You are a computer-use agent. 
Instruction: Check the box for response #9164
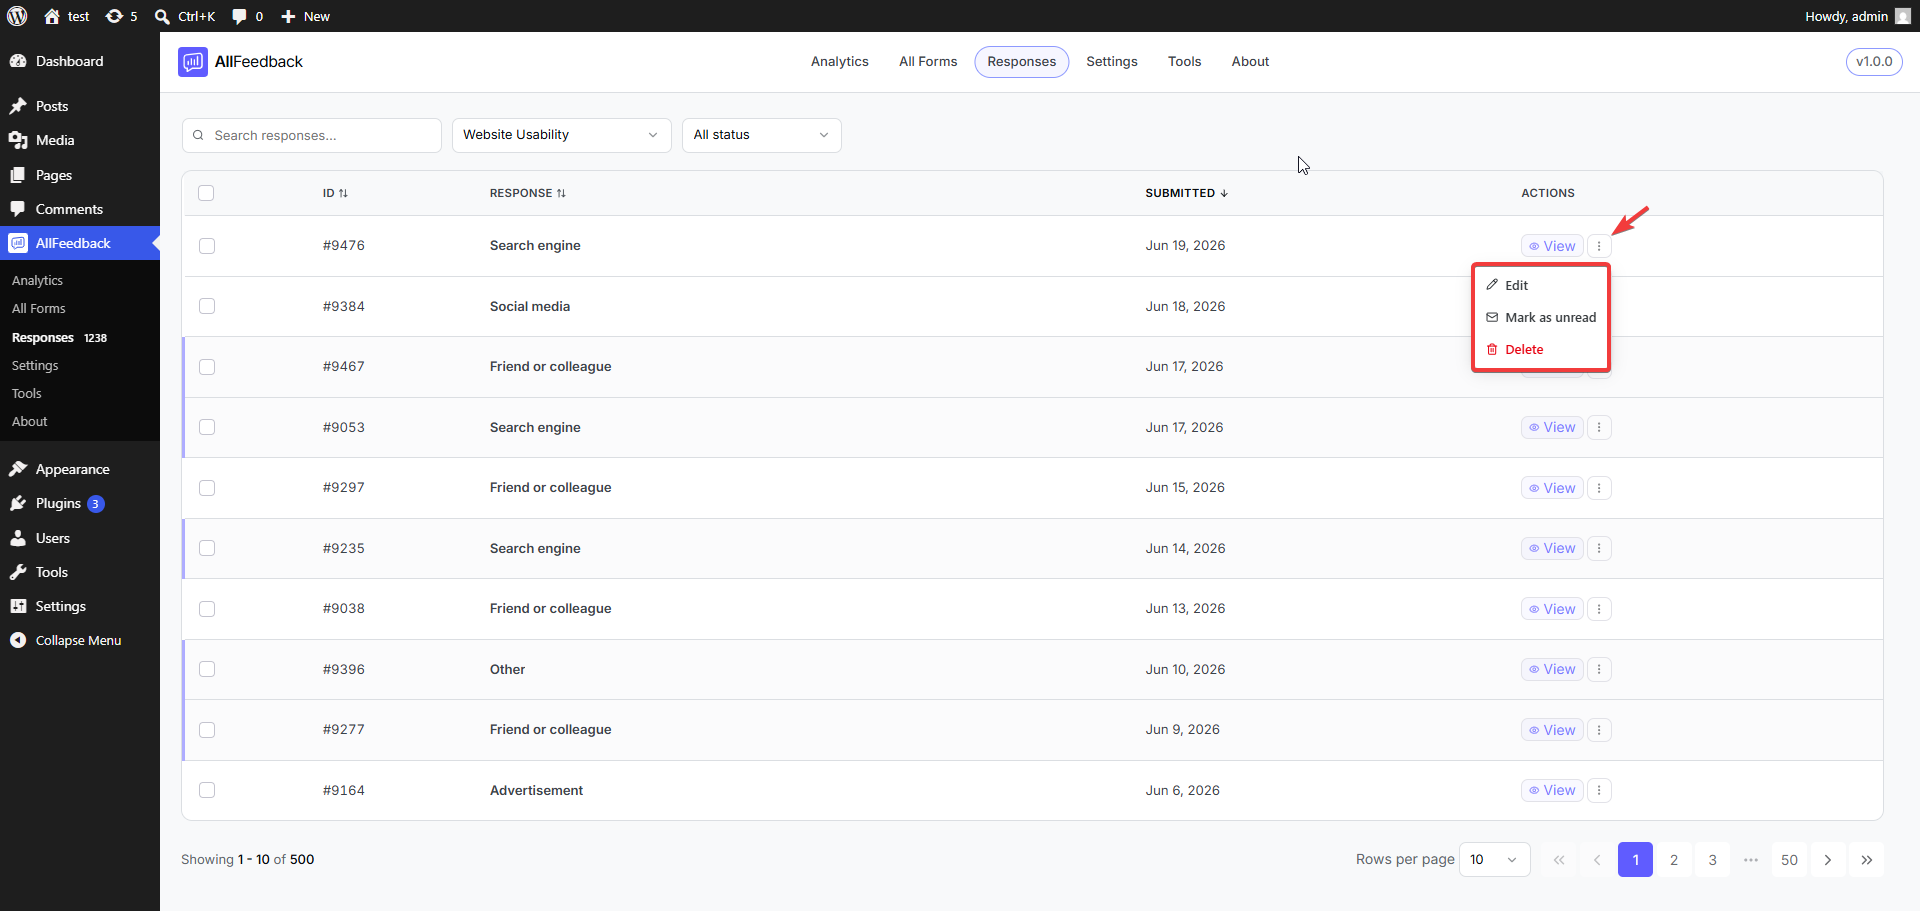tap(207, 790)
